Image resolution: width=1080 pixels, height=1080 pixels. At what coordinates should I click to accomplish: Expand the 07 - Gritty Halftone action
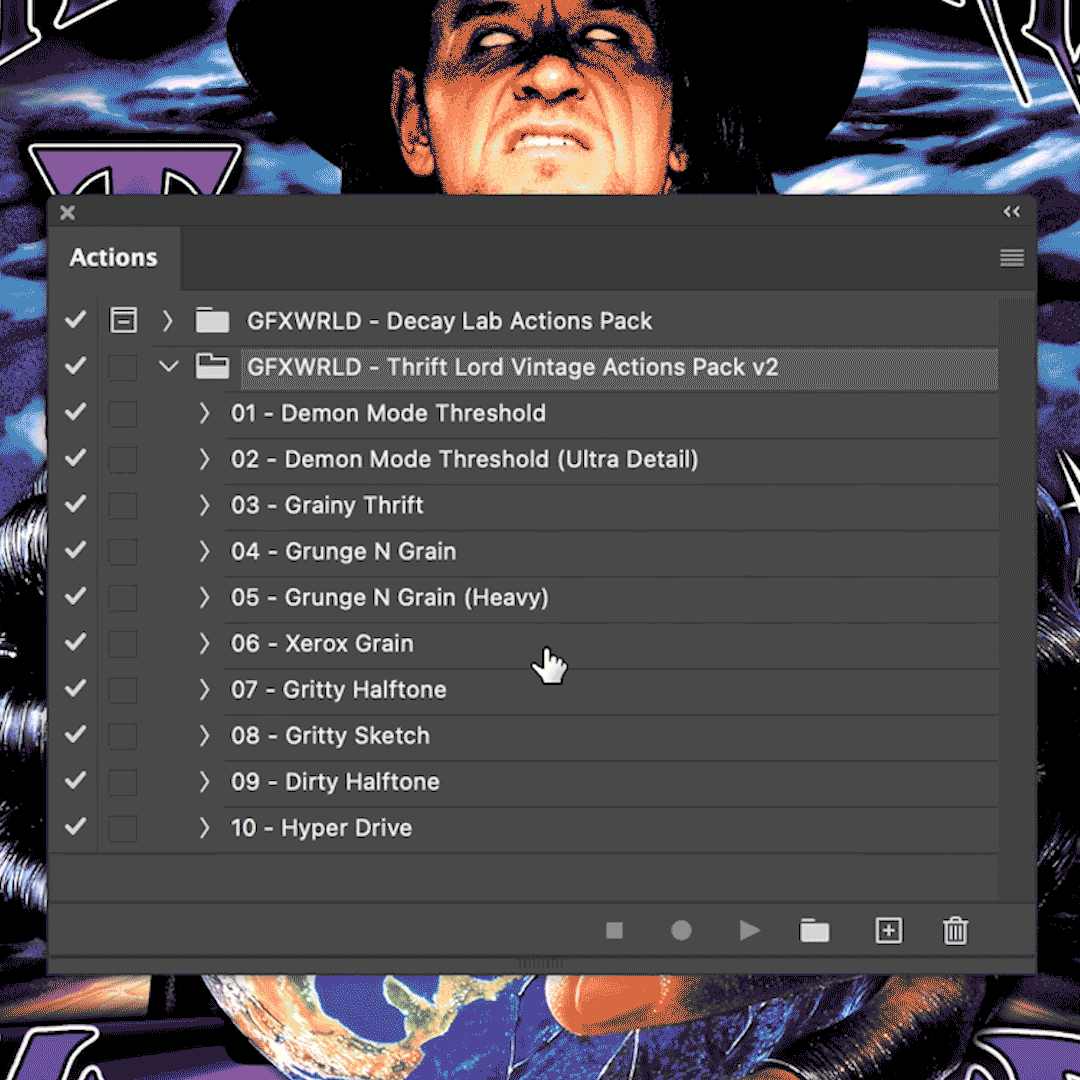tap(204, 690)
